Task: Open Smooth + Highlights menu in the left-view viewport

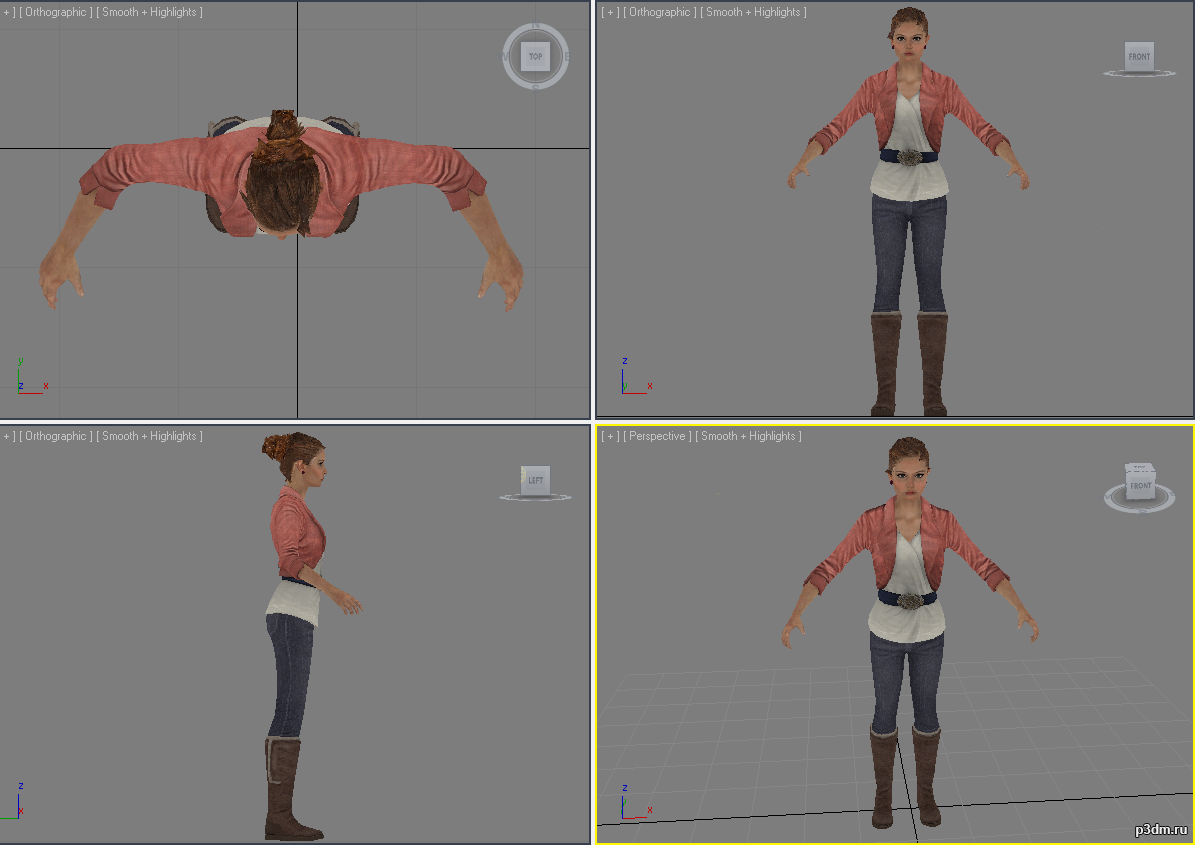Action: pos(149,436)
